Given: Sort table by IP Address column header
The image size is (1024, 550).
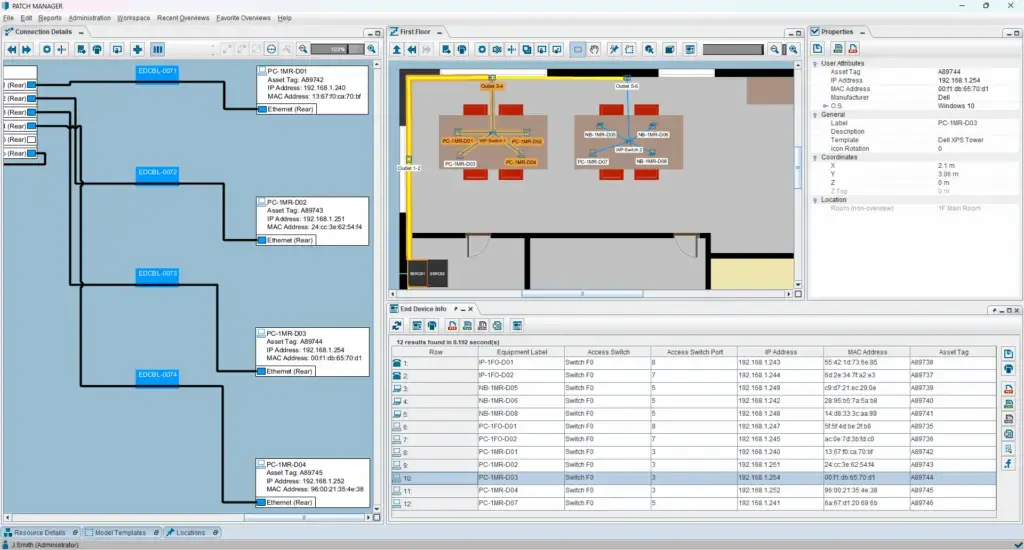Looking at the screenshot, I should click(x=781, y=352).
